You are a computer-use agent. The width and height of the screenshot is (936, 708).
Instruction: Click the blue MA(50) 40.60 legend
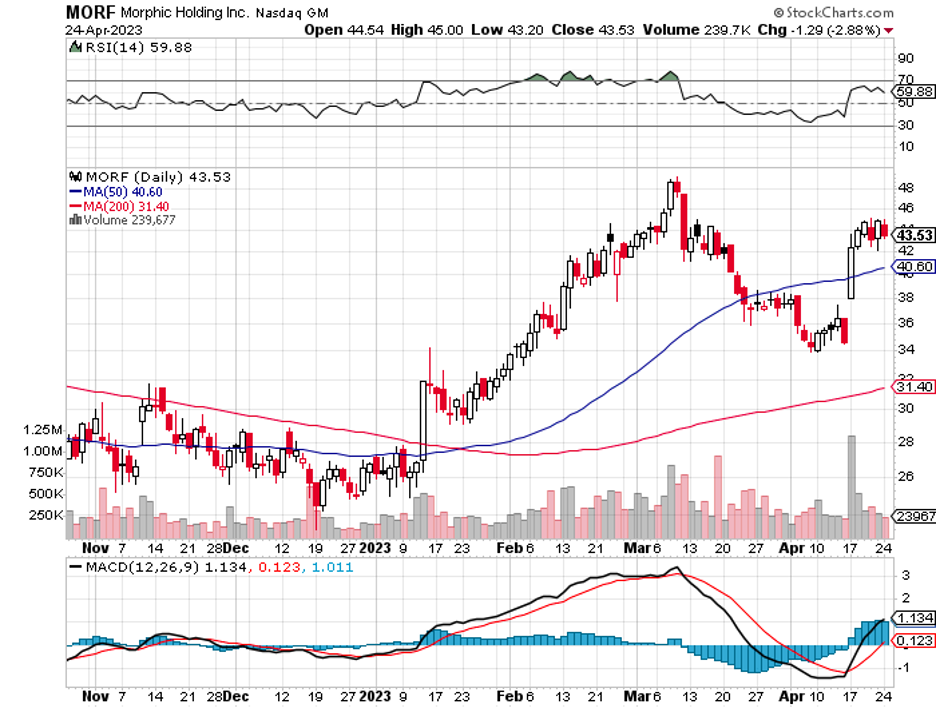(x=116, y=192)
